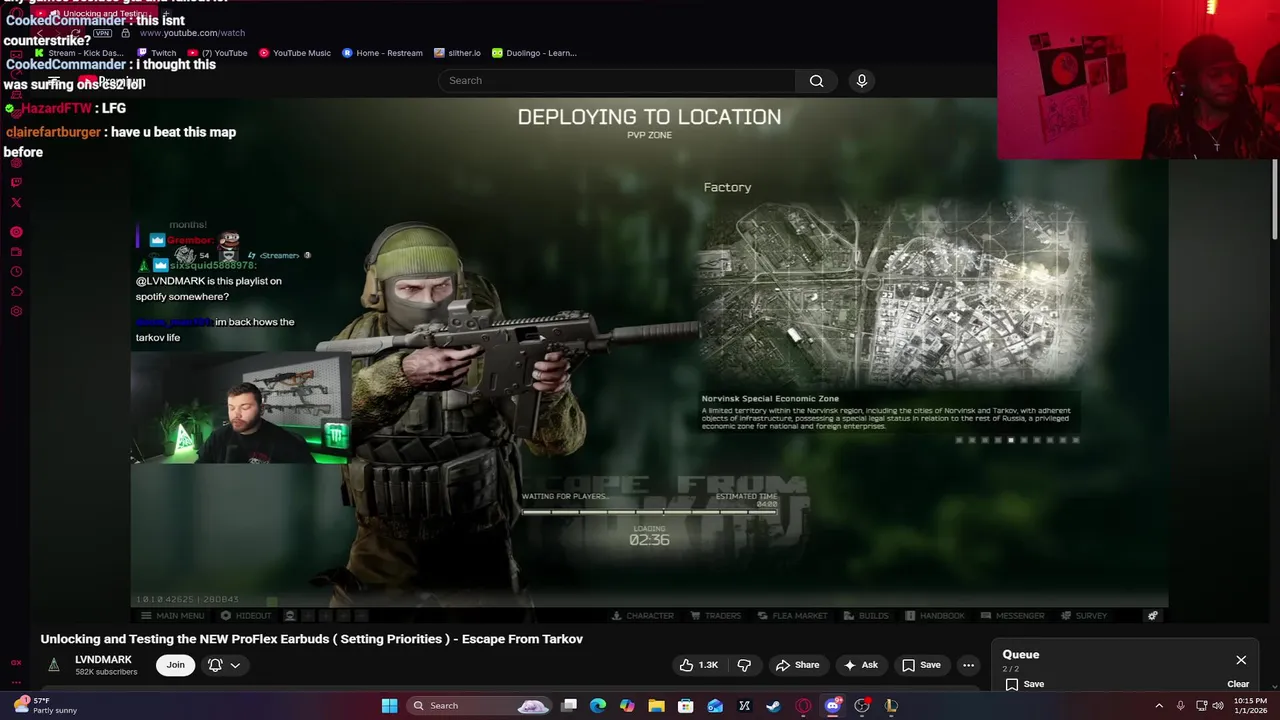Close the Queue panel

coord(1241,660)
